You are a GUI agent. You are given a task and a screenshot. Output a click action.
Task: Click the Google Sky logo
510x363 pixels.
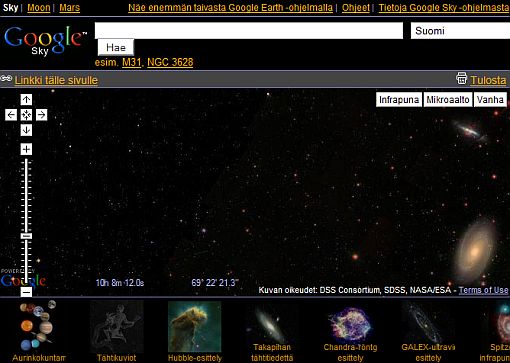click(x=45, y=41)
